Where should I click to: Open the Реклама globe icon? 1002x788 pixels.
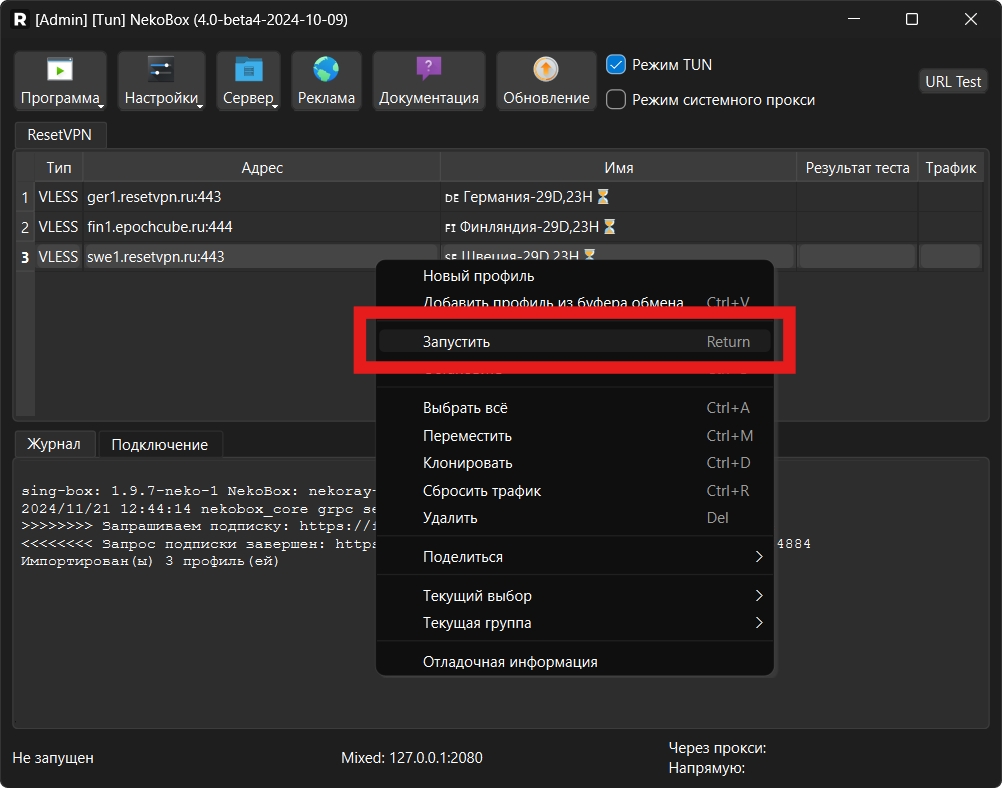point(326,70)
